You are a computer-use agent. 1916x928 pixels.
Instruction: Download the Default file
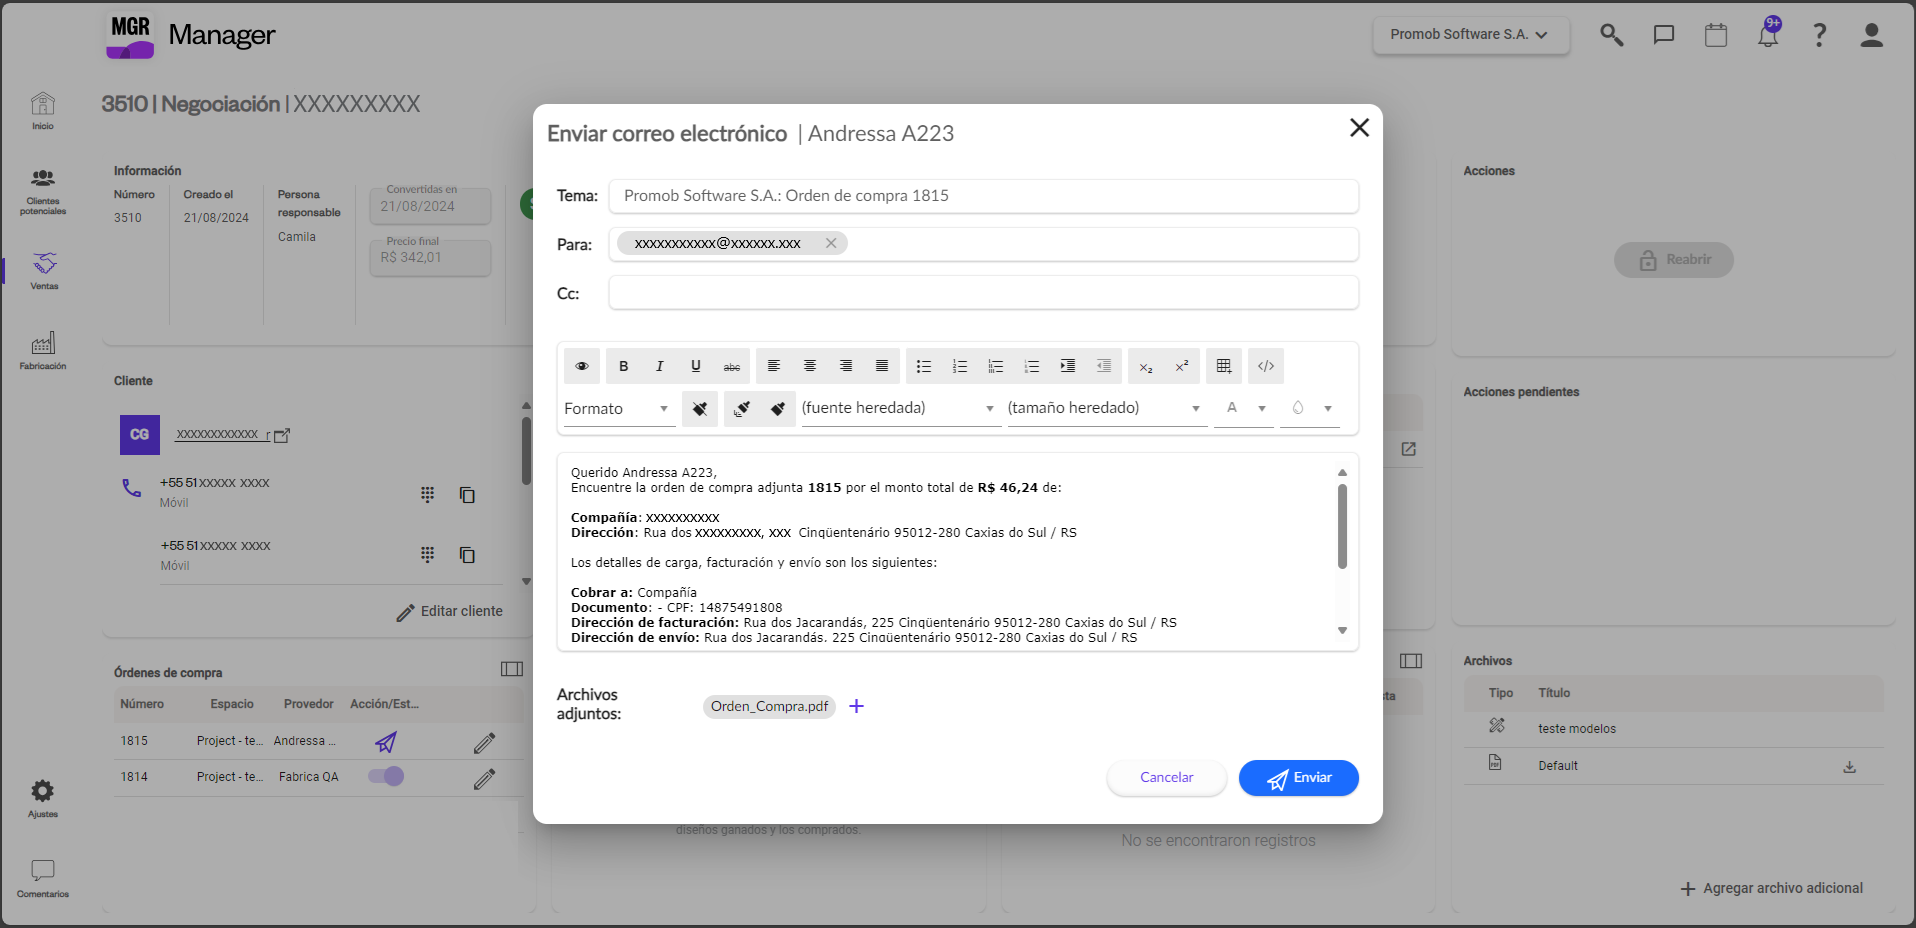pos(1850,767)
